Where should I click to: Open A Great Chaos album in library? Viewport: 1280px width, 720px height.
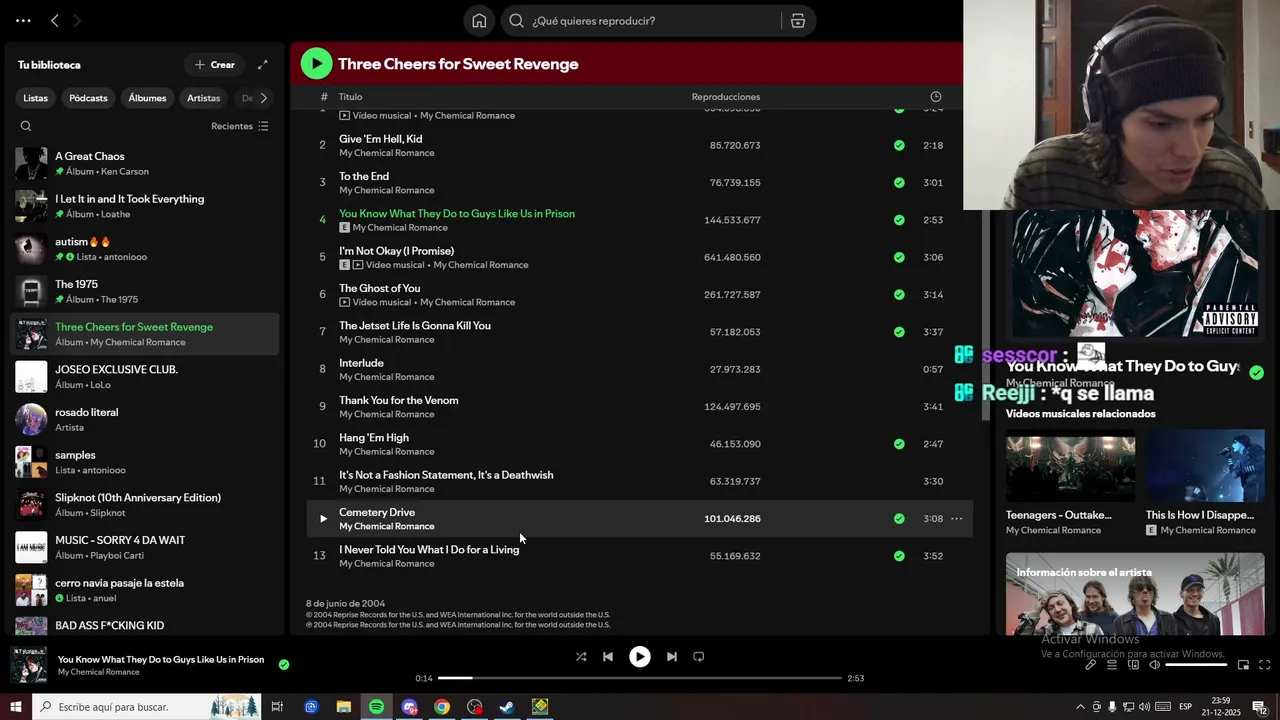pos(145,164)
